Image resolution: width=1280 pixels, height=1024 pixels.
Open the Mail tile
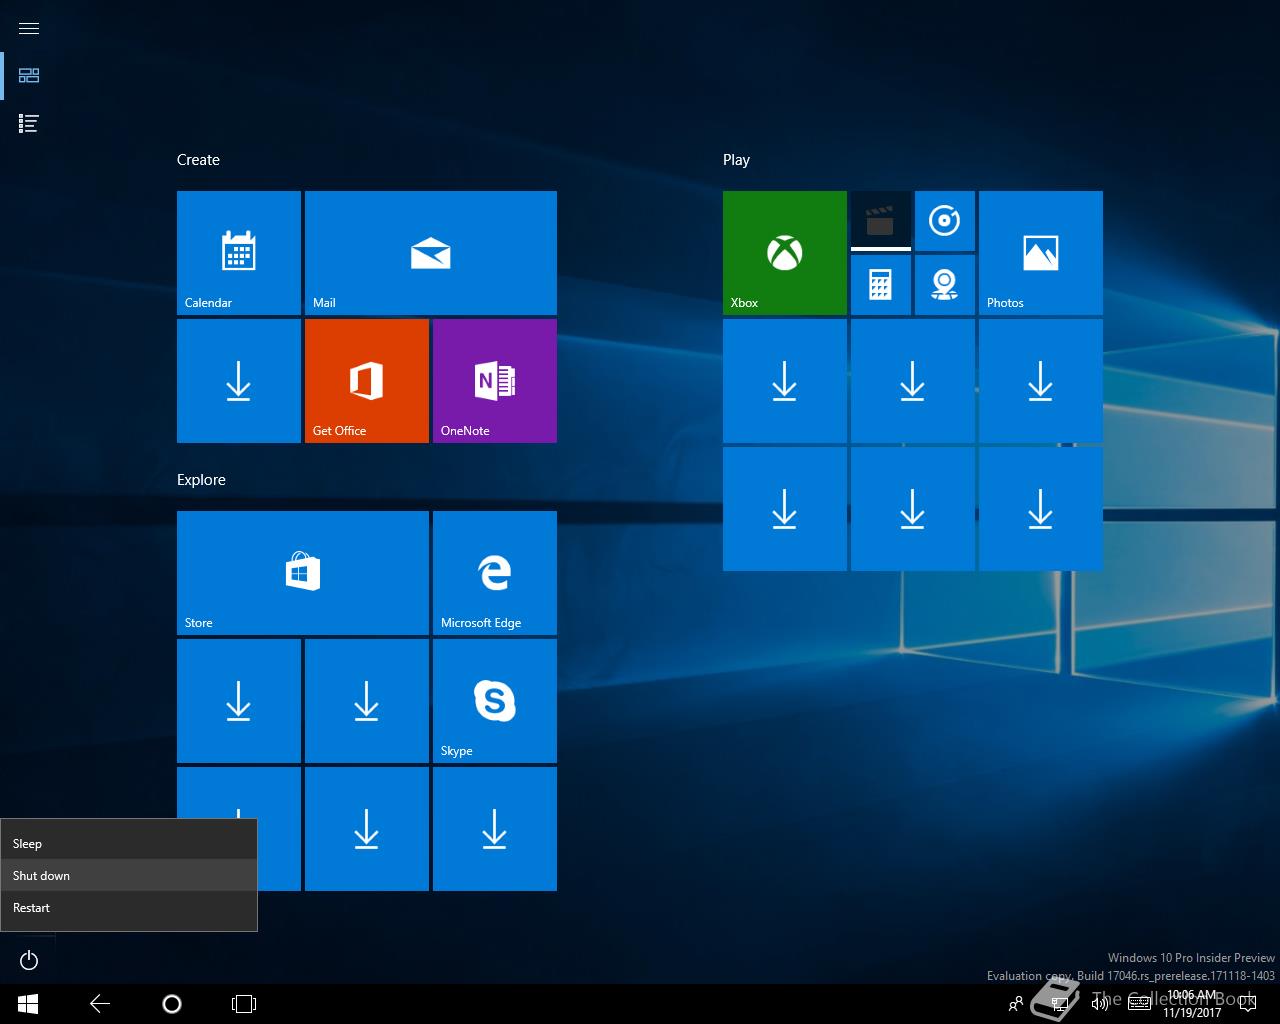431,253
